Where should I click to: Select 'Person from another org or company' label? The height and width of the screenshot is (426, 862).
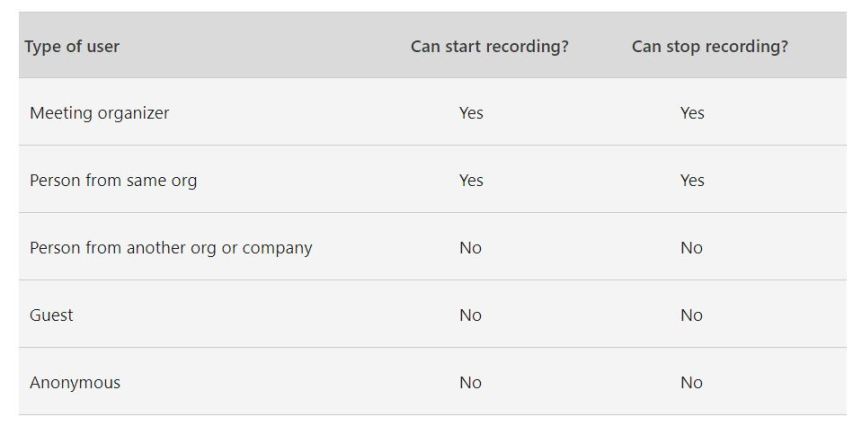170,248
